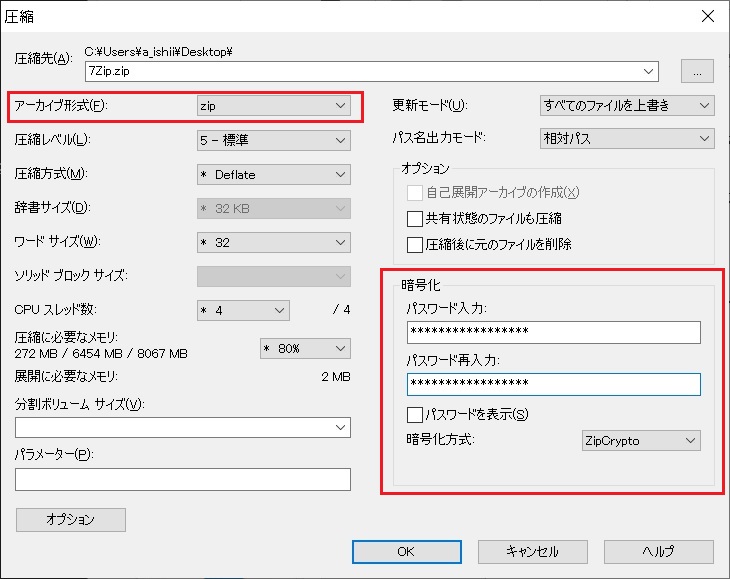
Task: Click the オプション button at bottom left
Action: [x=71, y=519]
